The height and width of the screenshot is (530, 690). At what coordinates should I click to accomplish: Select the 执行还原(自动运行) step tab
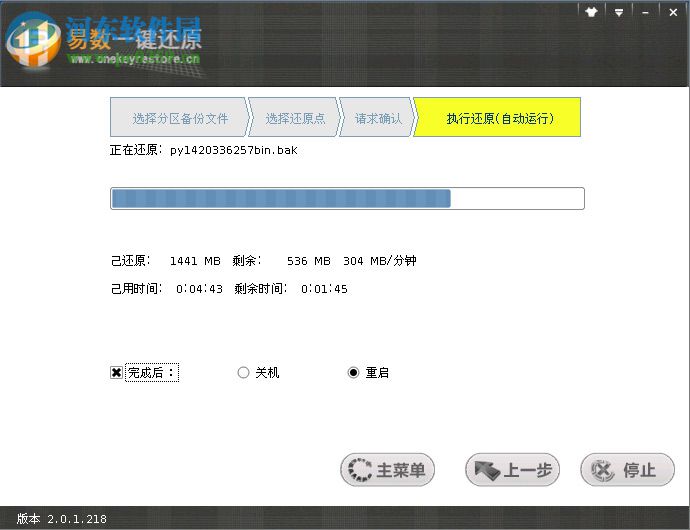[x=498, y=117]
